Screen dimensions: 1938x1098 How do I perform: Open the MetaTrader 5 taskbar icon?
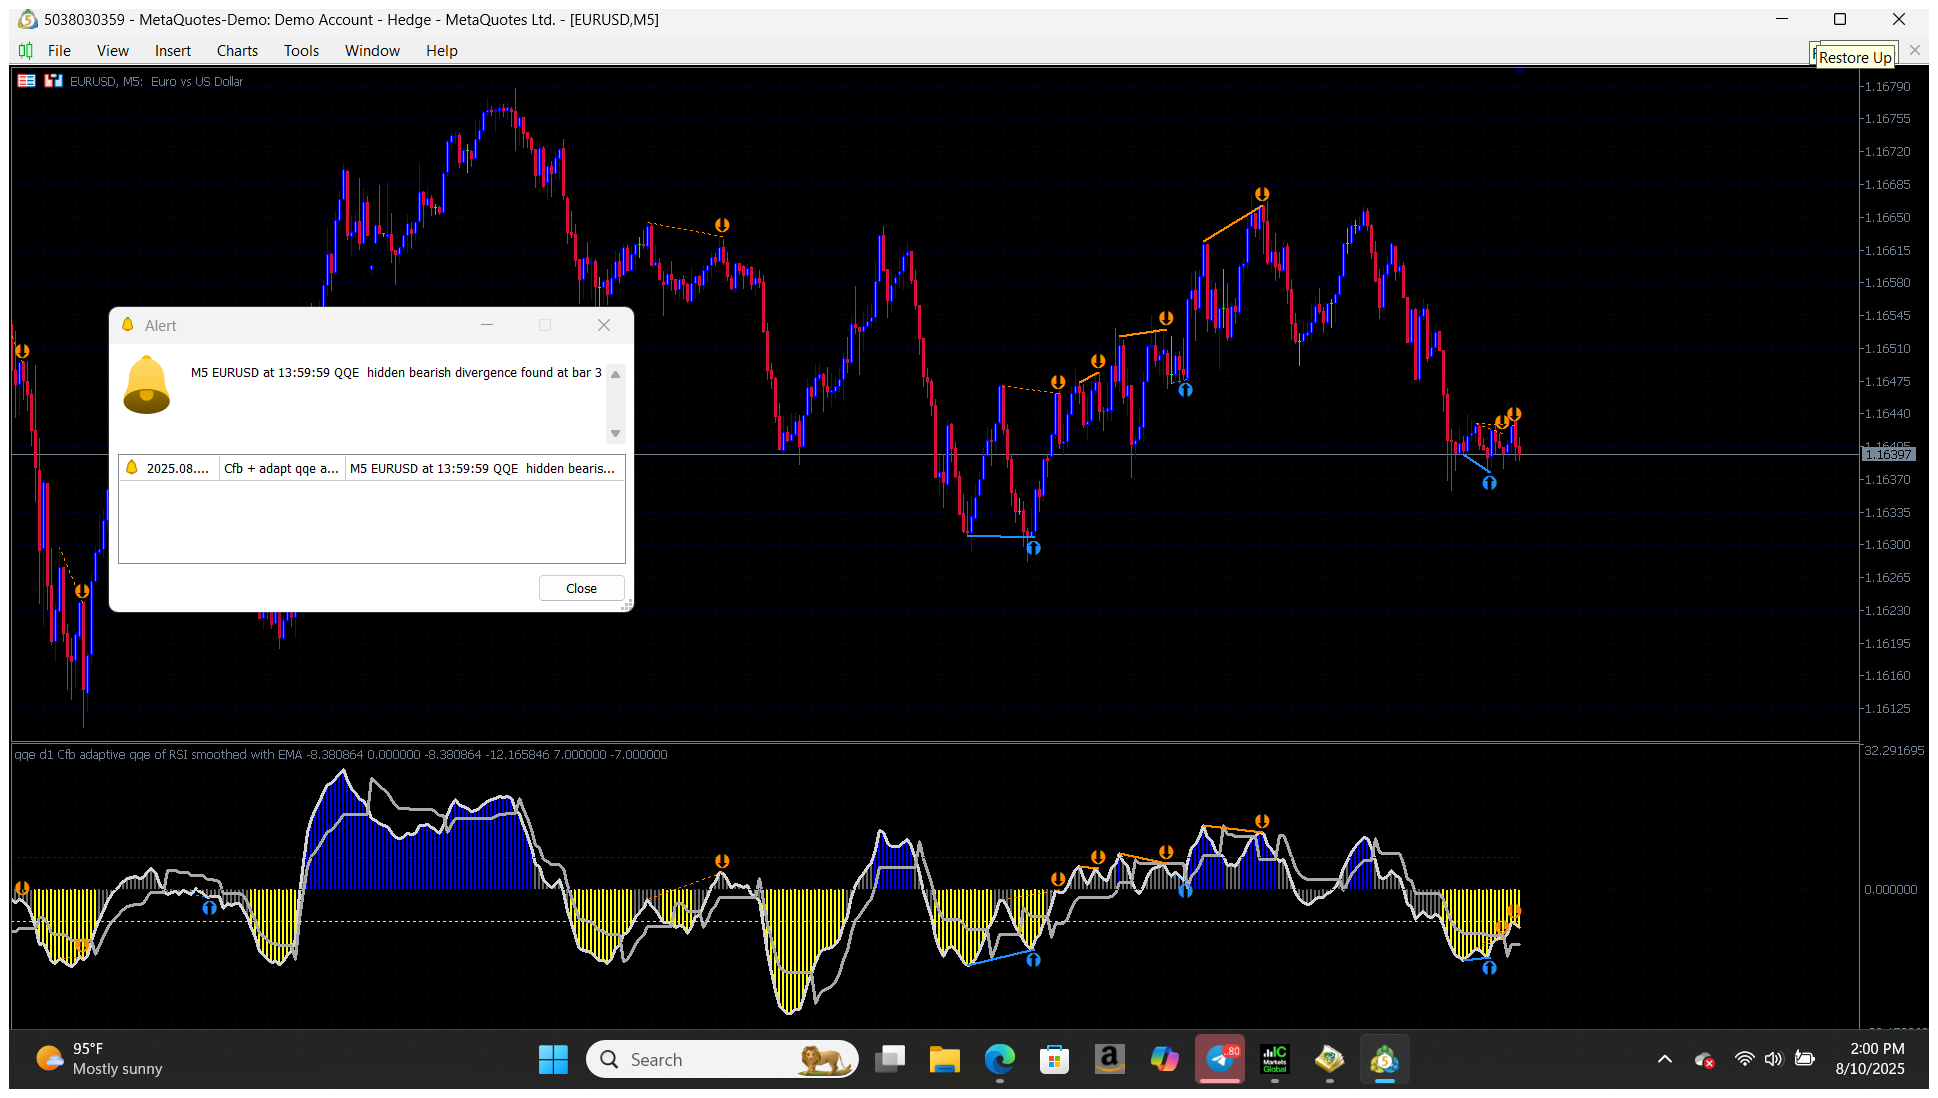tap(1384, 1060)
